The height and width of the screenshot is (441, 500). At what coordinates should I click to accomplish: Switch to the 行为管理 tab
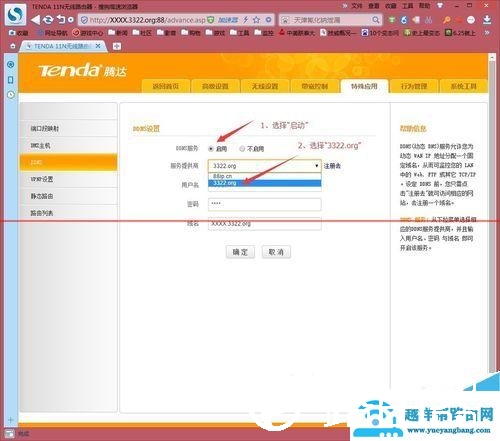click(414, 86)
